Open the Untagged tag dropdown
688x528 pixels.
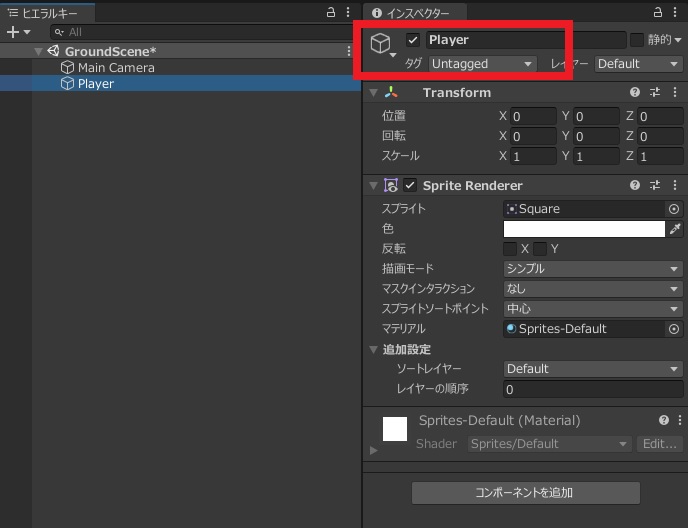pyautogui.click(x=482, y=64)
